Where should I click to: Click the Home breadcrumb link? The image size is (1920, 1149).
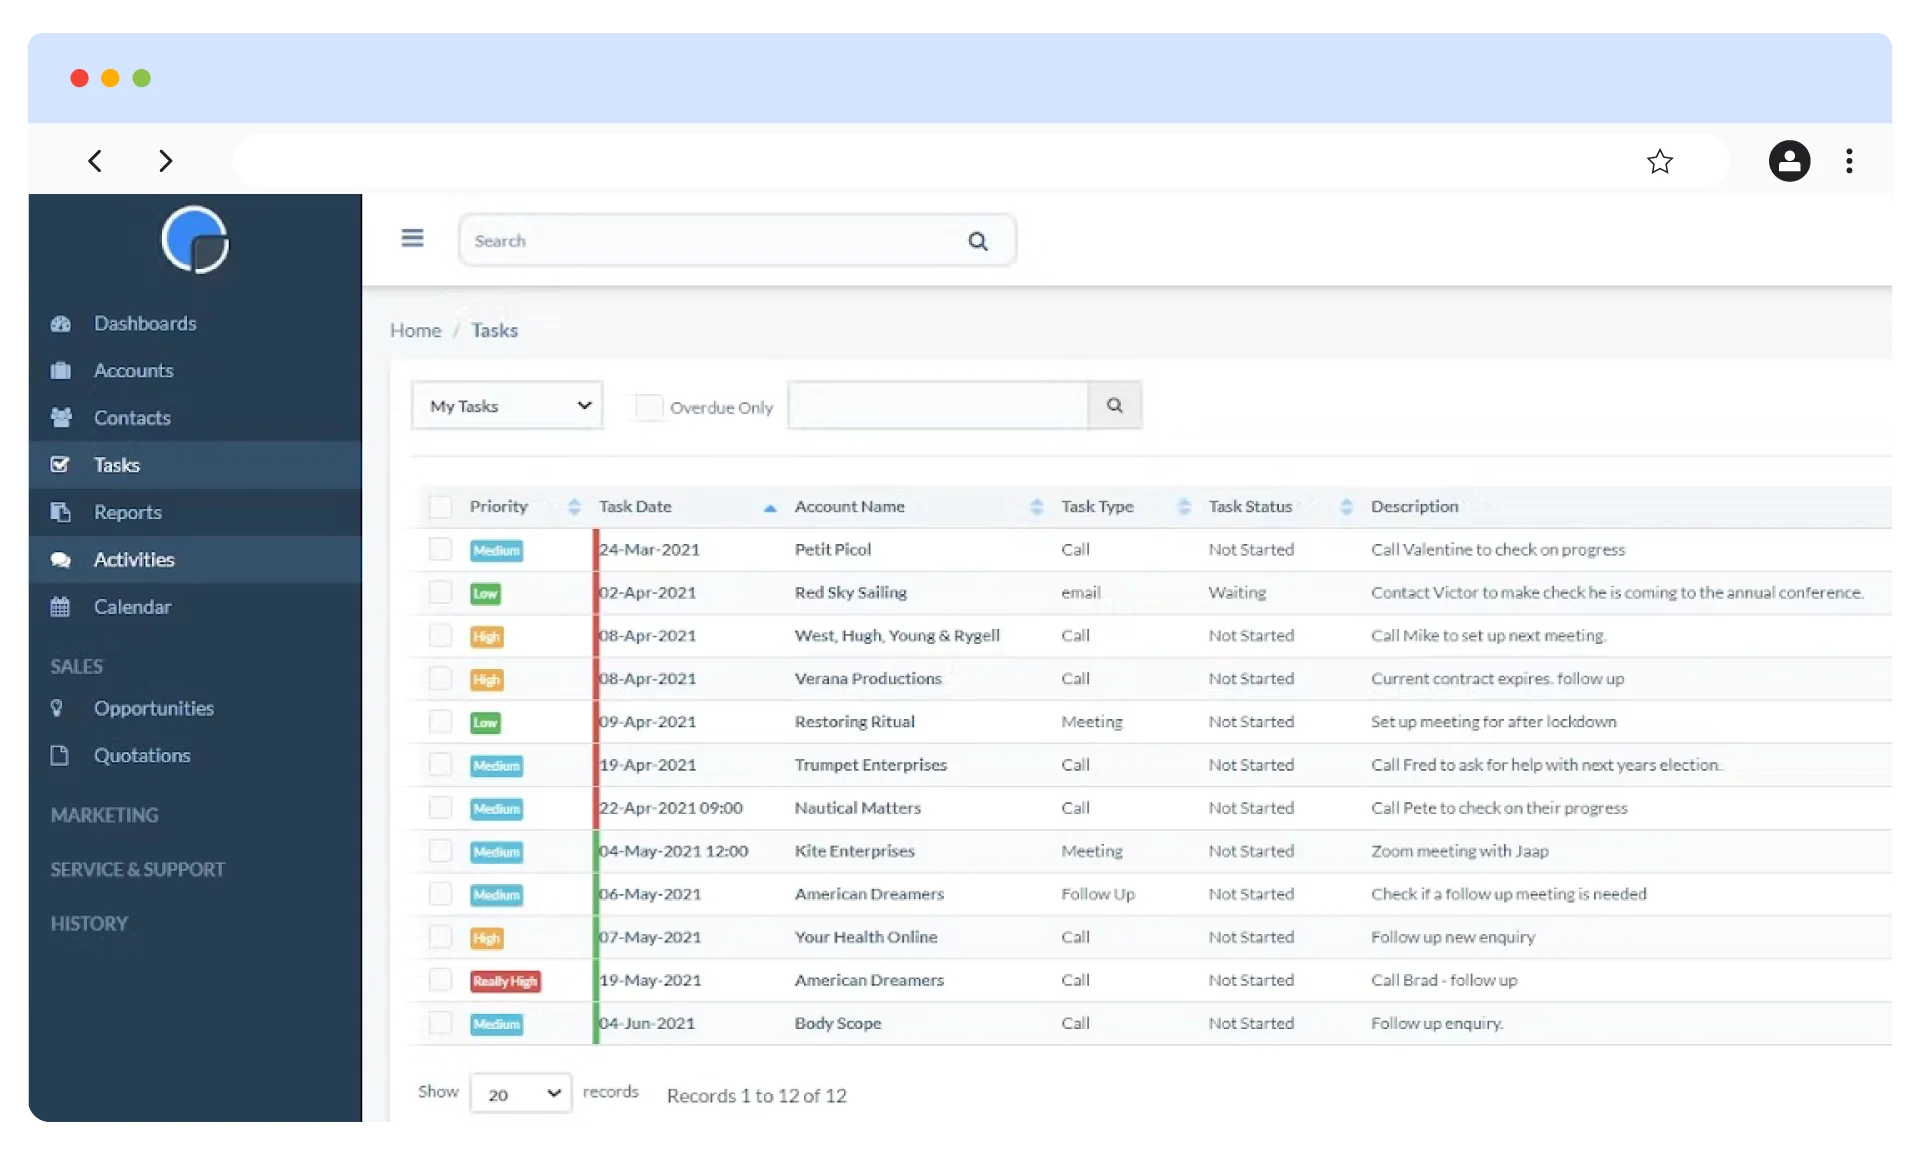pyautogui.click(x=416, y=330)
